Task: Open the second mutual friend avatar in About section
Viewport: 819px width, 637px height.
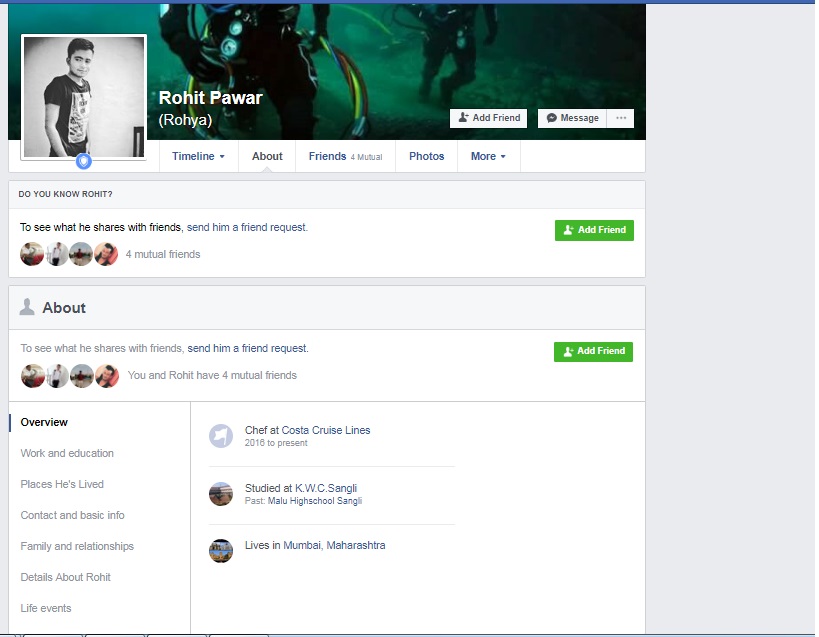Action: coord(57,375)
